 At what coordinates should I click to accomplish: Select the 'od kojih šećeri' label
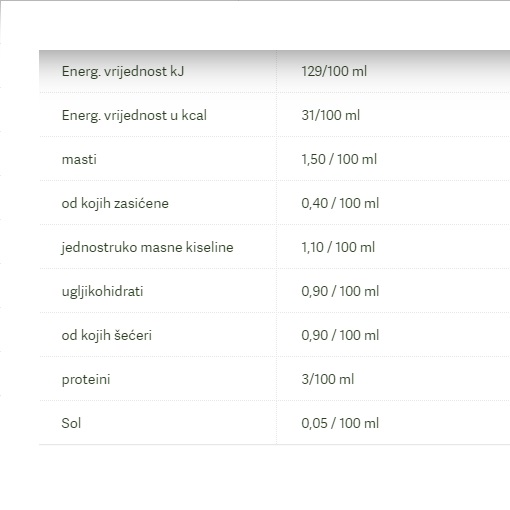107,335
